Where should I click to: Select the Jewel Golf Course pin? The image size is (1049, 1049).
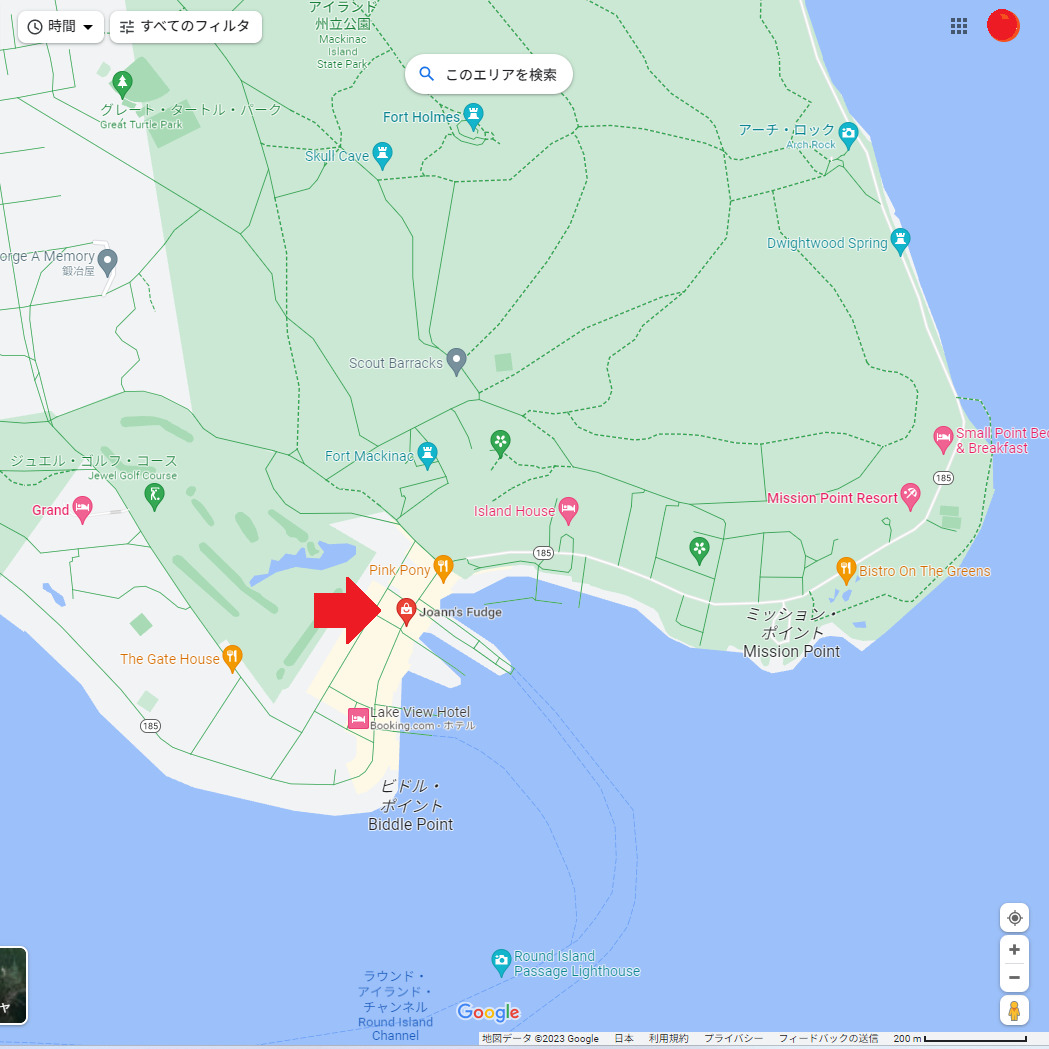point(155,496)
